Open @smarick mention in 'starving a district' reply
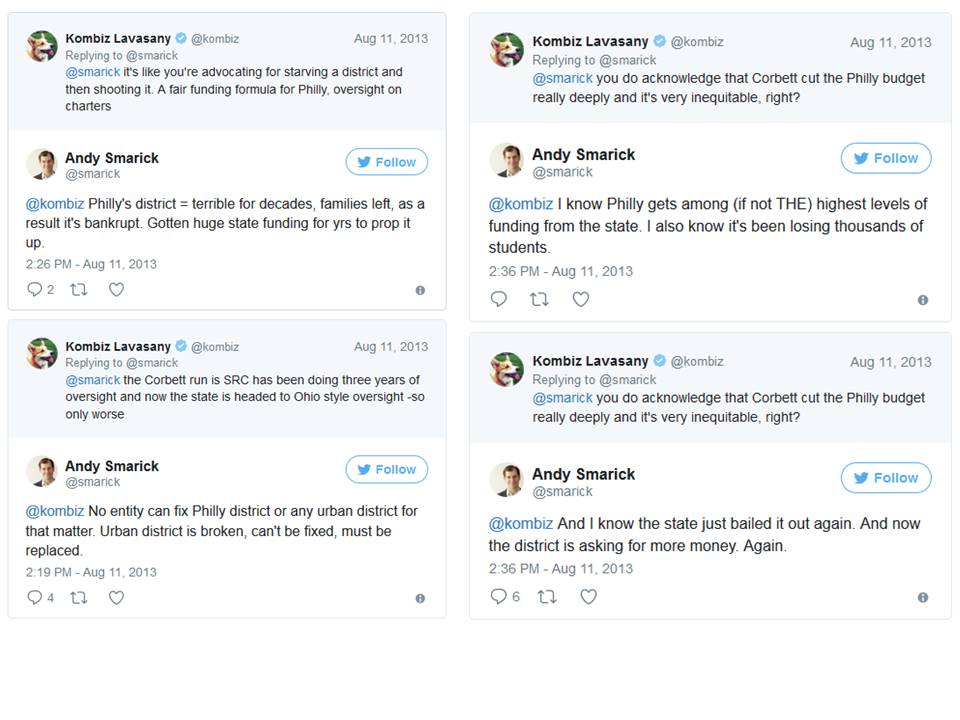Image resolution: width=960 pixels, height=720 pixels. [93, 72]
